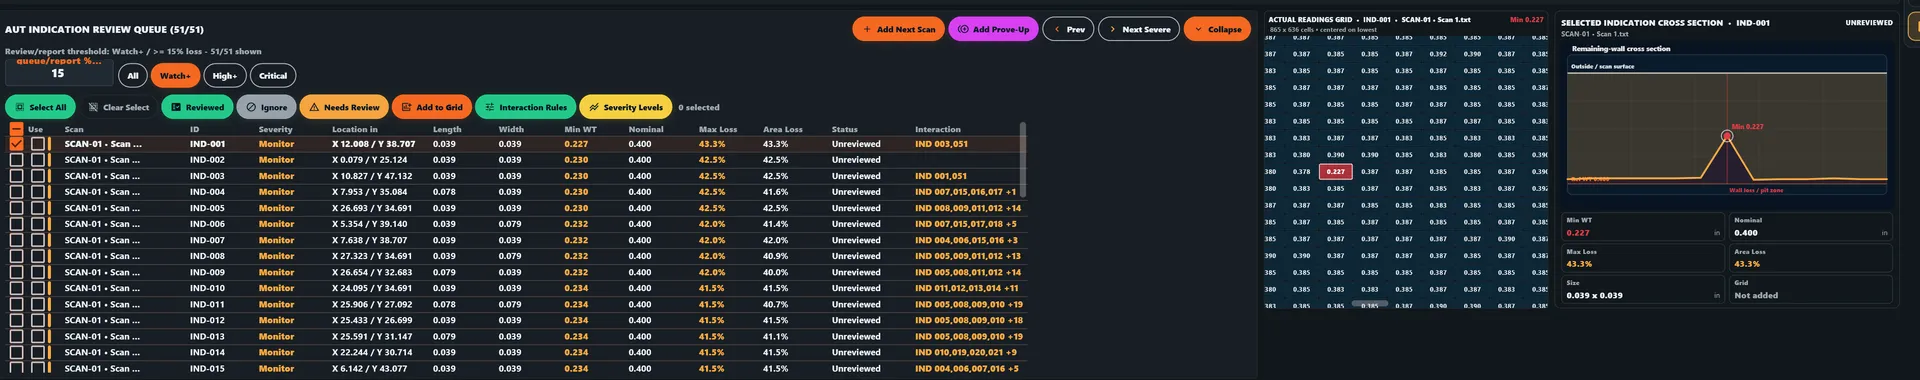Click the warning triangle icon on Needs Review
Viewport: 1920px width, 380px height.
point(314,107)
